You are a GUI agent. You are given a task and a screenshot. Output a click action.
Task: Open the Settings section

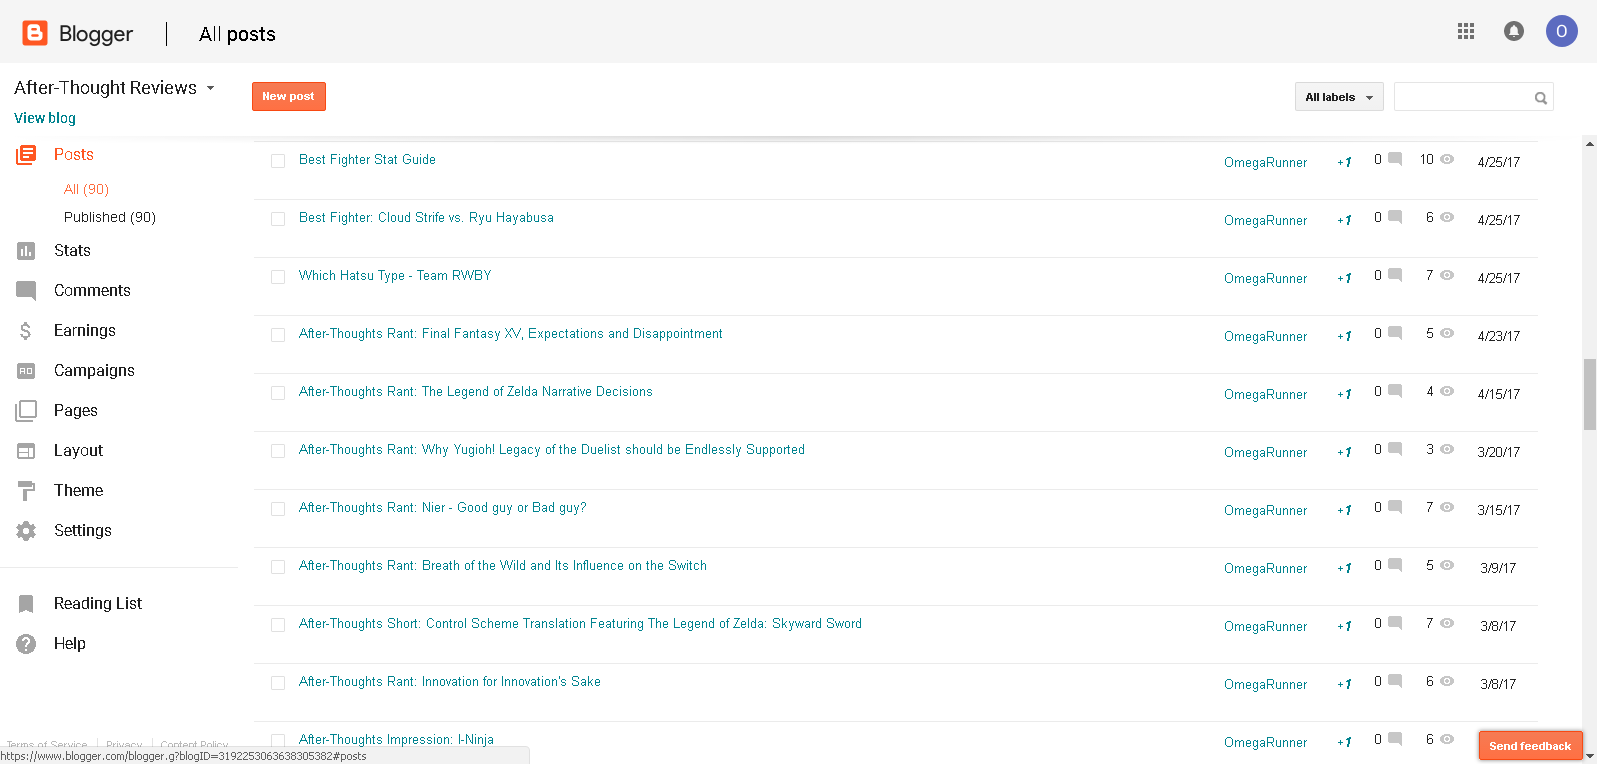[83, 531]
